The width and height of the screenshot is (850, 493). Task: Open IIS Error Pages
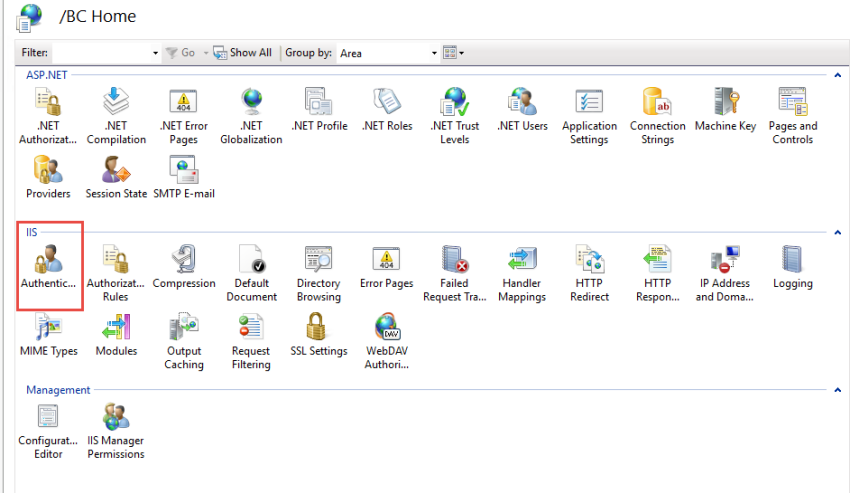(x=387, y=267)
